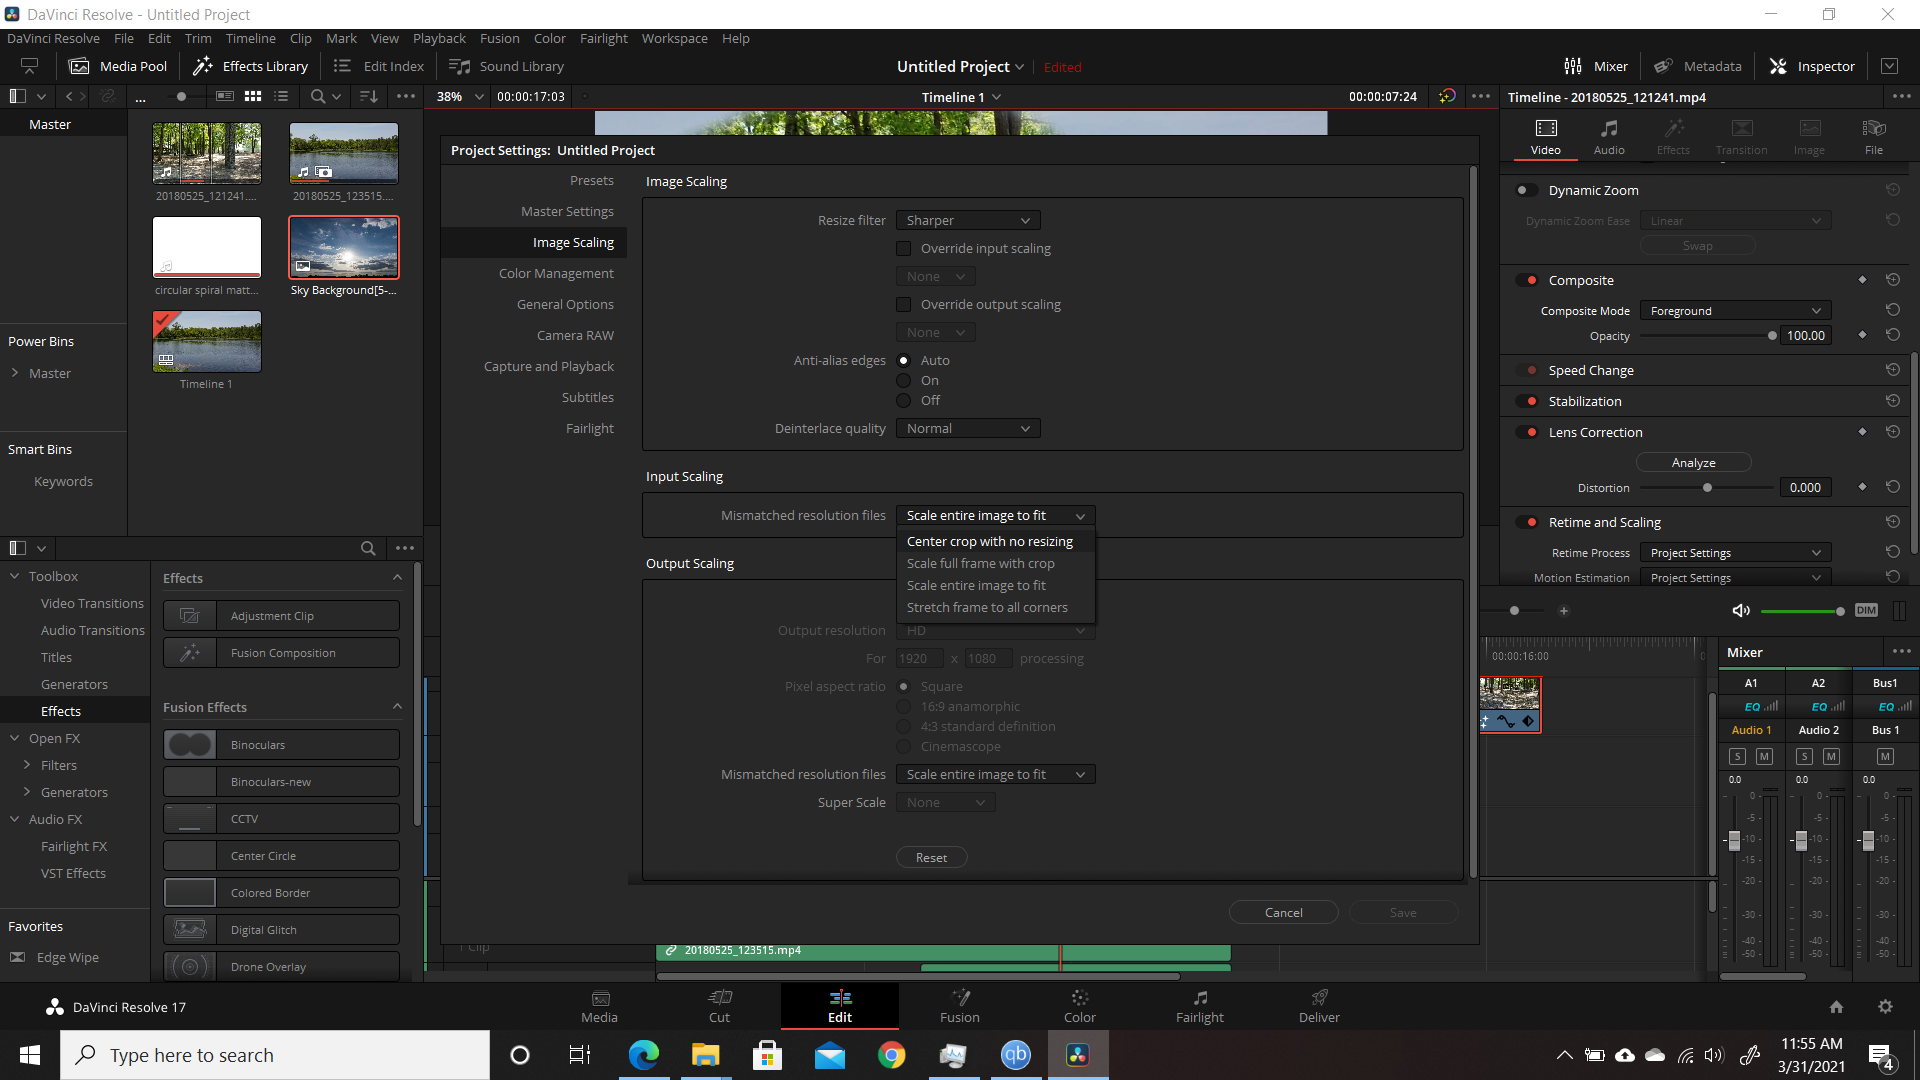Screen dimensions: 1920x1080
Task: Reset the Distortion value
Action: [x=1893, y=487]
